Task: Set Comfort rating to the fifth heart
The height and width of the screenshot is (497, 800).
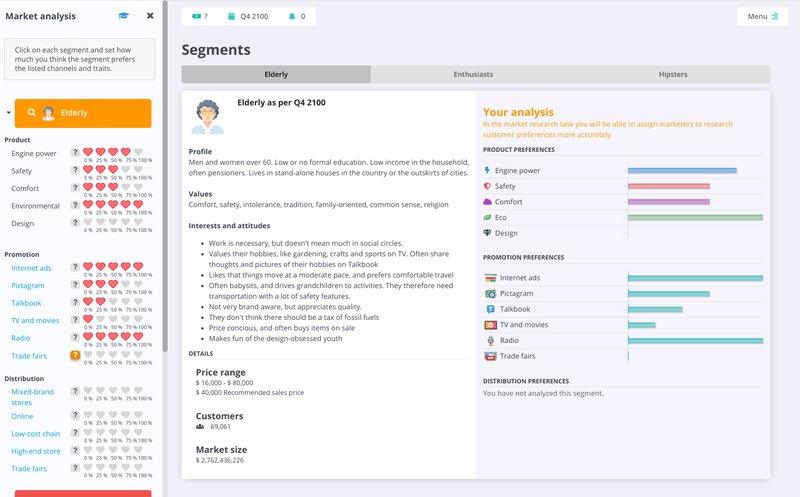Action: tap(138, 187)
